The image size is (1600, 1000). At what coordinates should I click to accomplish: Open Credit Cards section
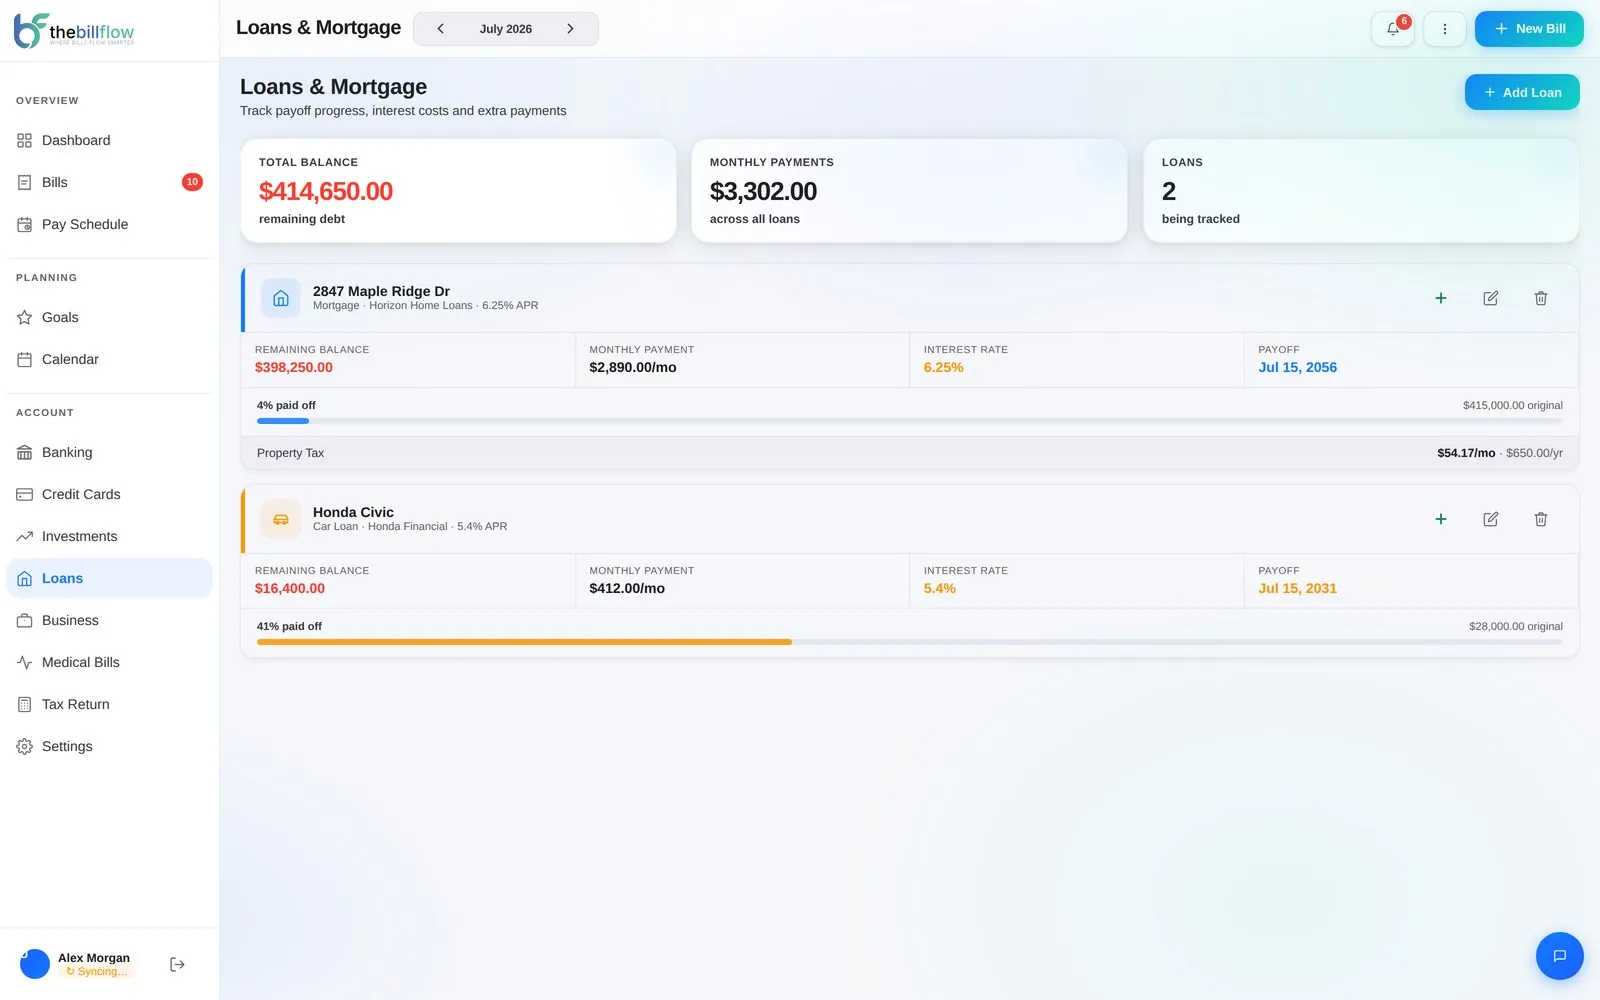click(109, 494)
